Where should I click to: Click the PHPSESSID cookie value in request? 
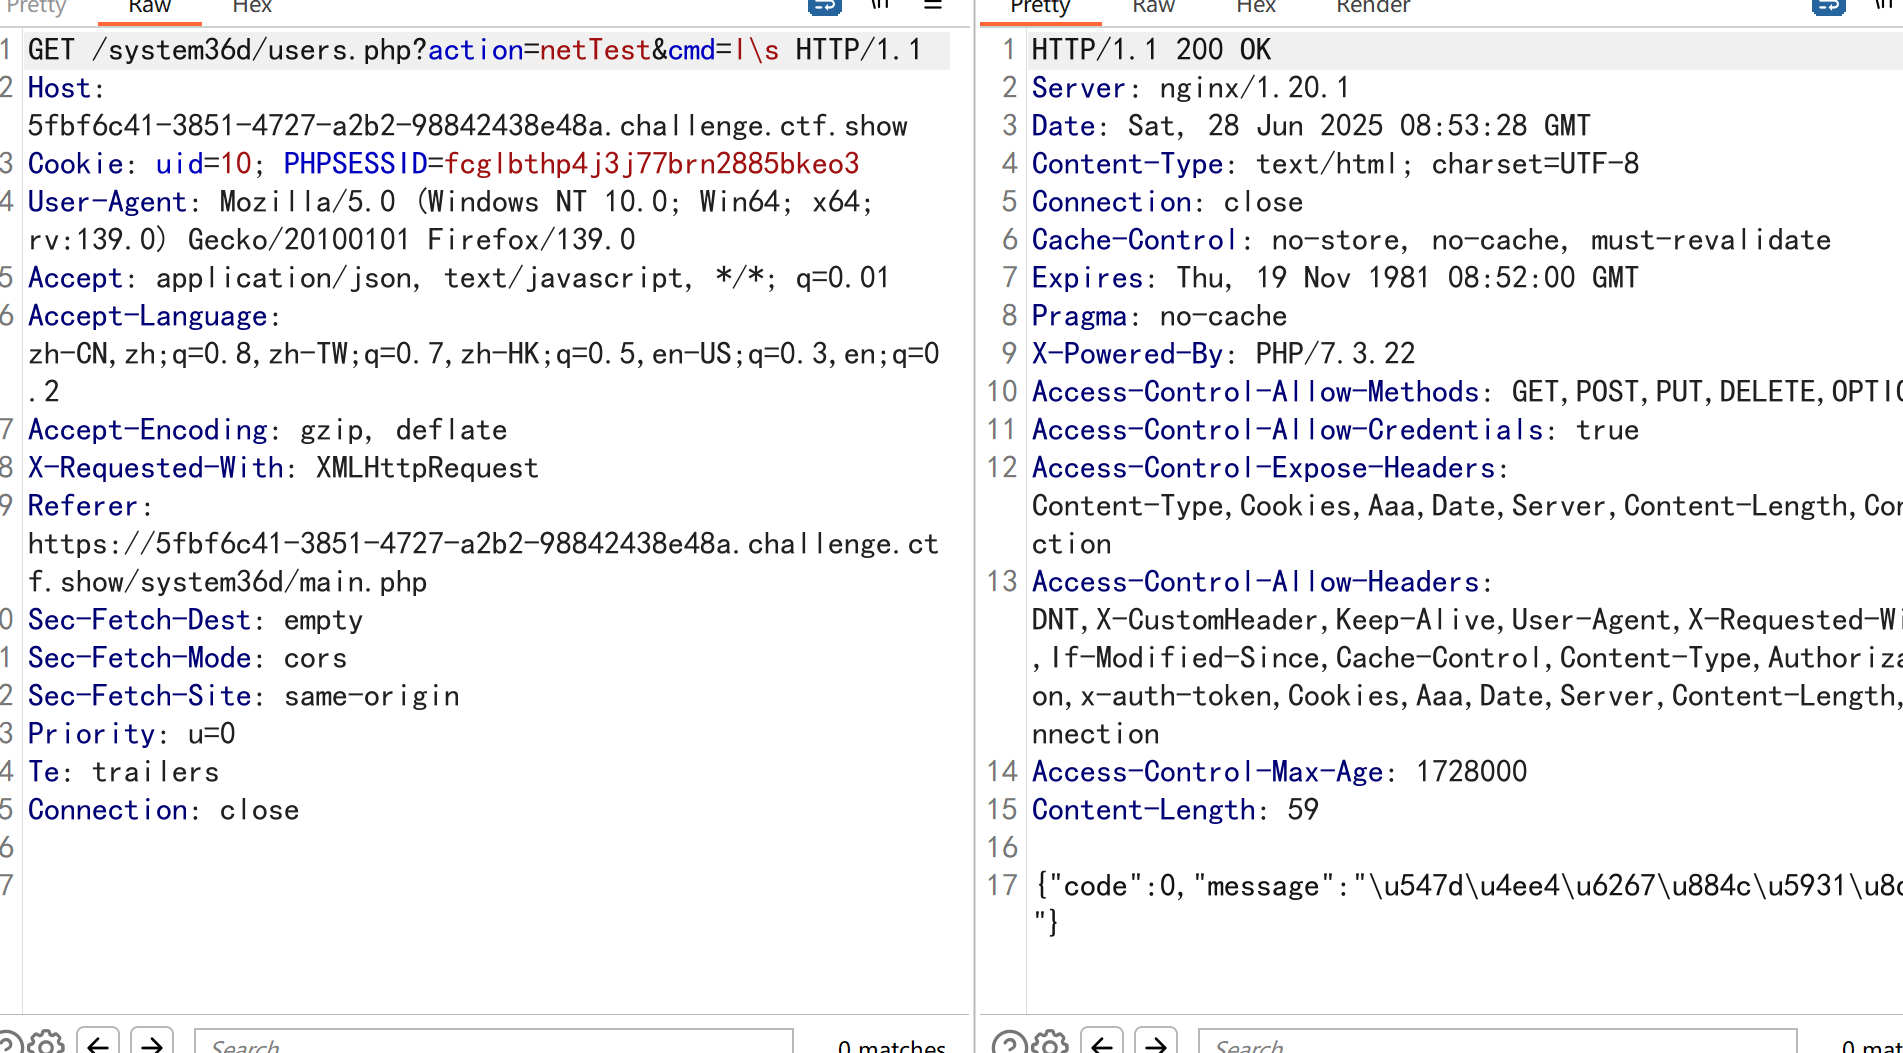(x=651, y=163)
